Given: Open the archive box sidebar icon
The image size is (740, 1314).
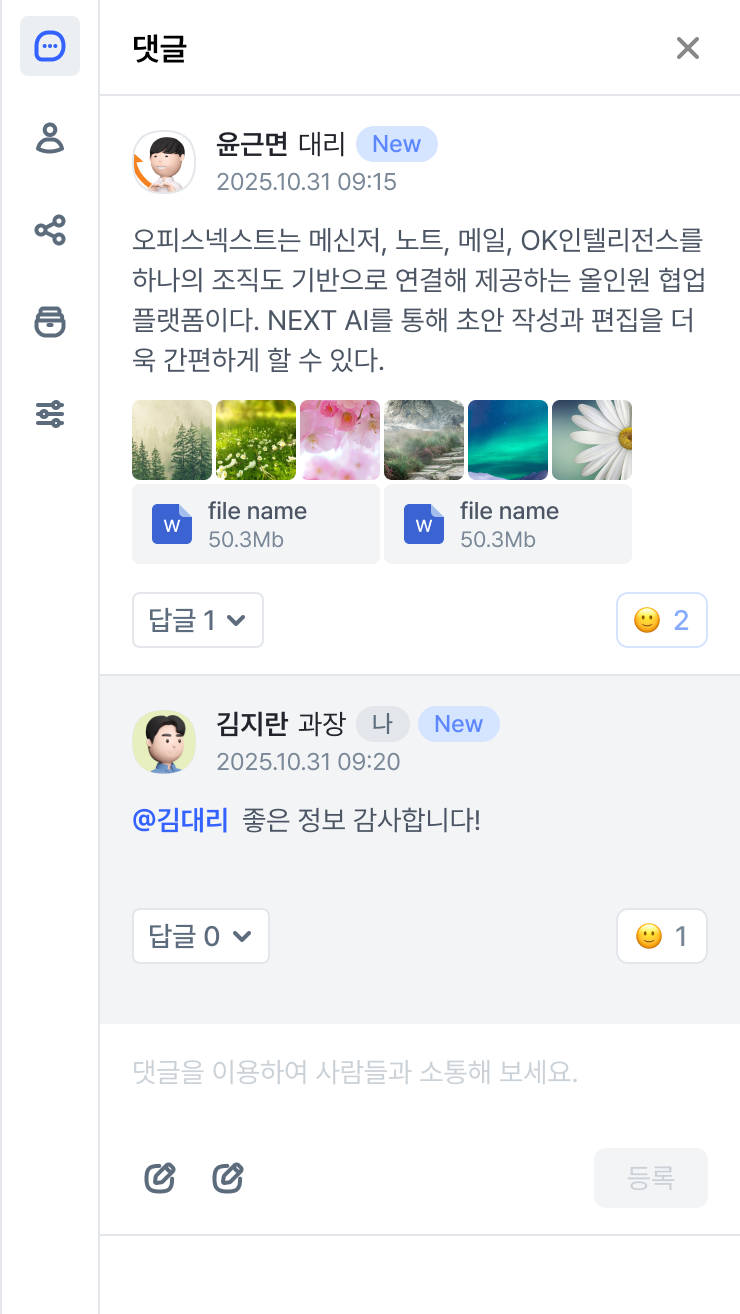Looking at the screenshot, I should click(50, 322).
